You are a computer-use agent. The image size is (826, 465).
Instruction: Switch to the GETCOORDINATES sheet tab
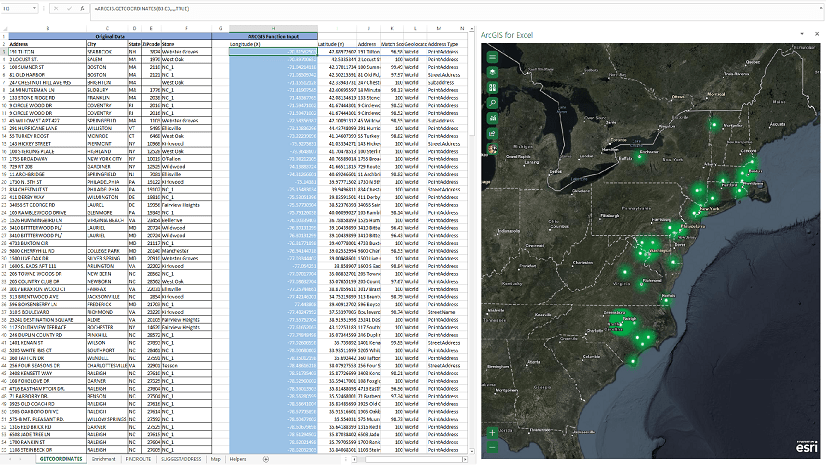click(61, 459)
